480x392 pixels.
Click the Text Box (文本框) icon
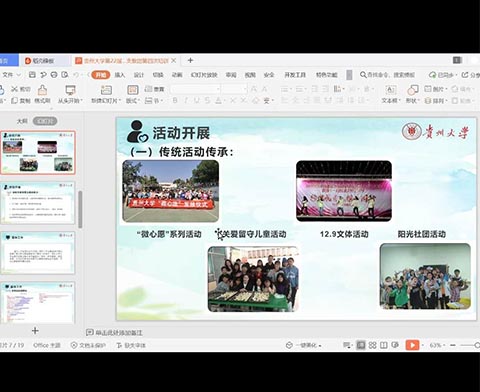[x=390, y=90]
